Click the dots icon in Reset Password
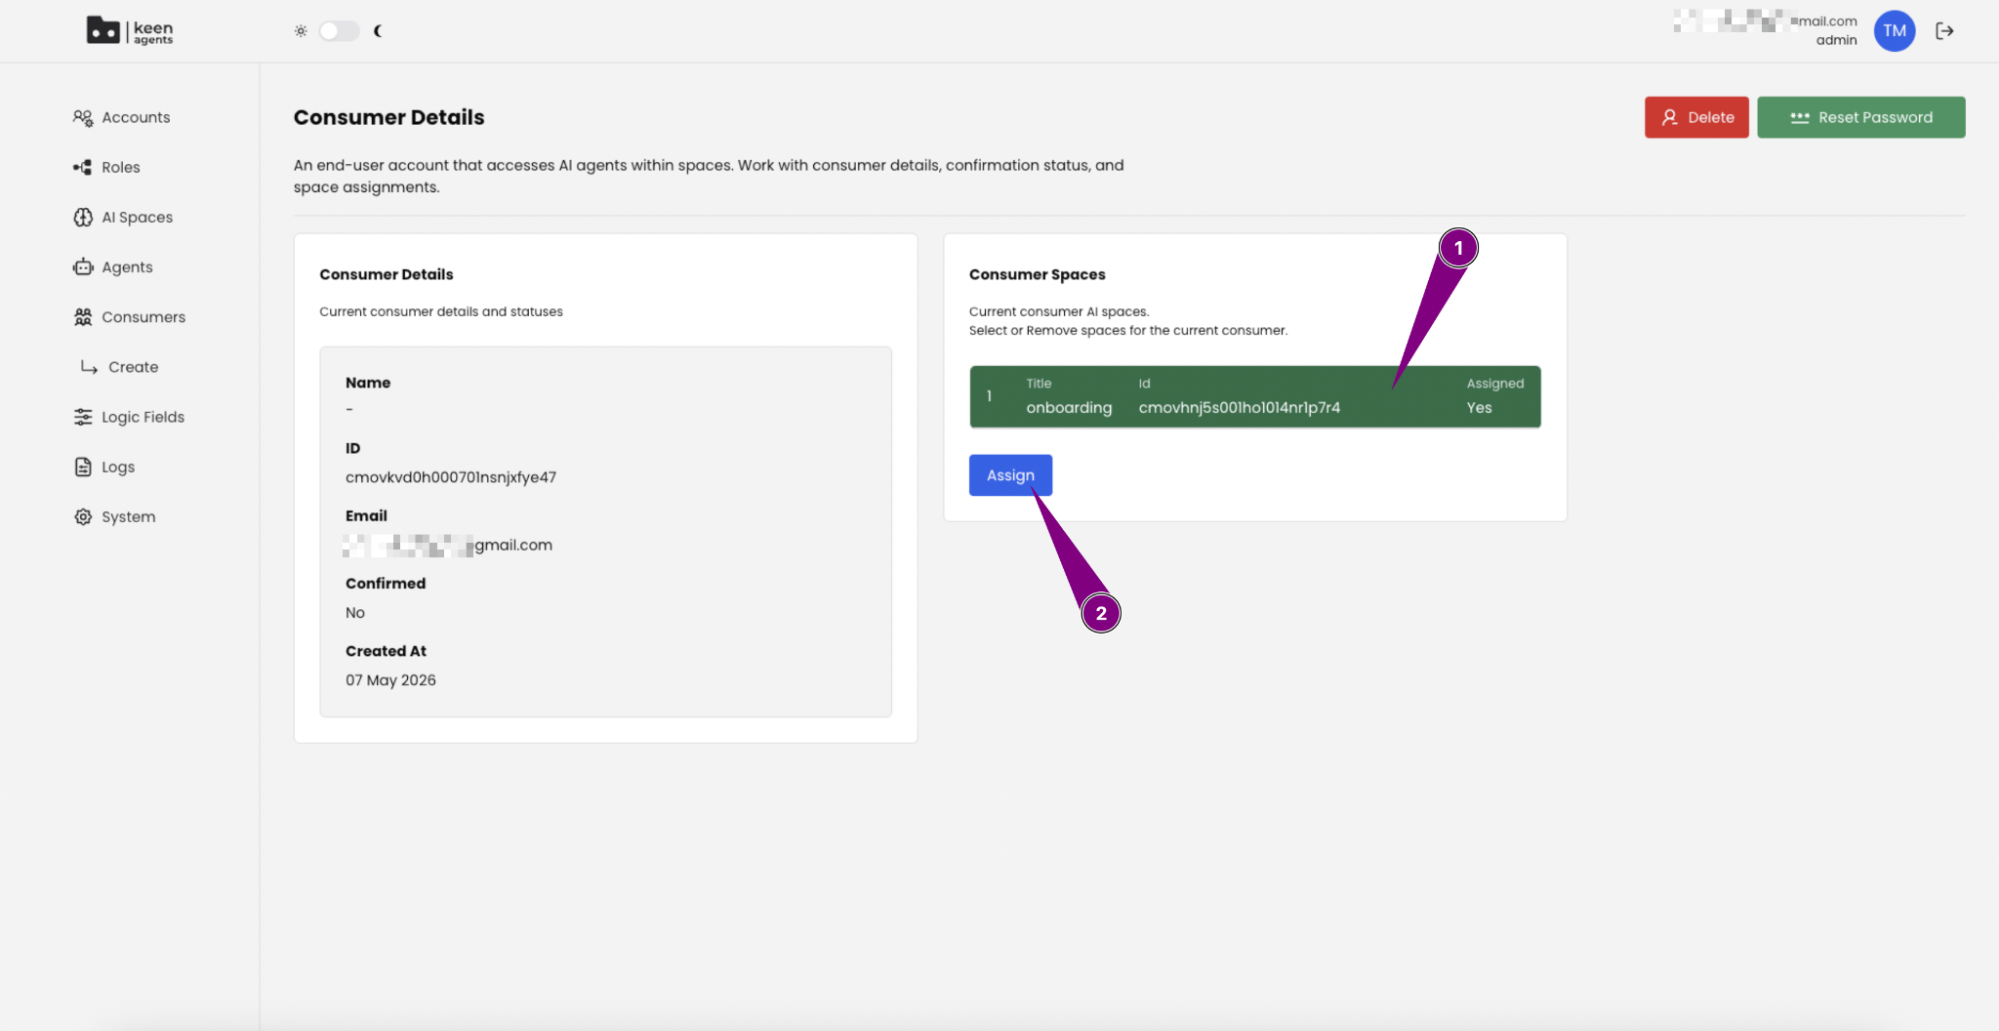 1800,117
